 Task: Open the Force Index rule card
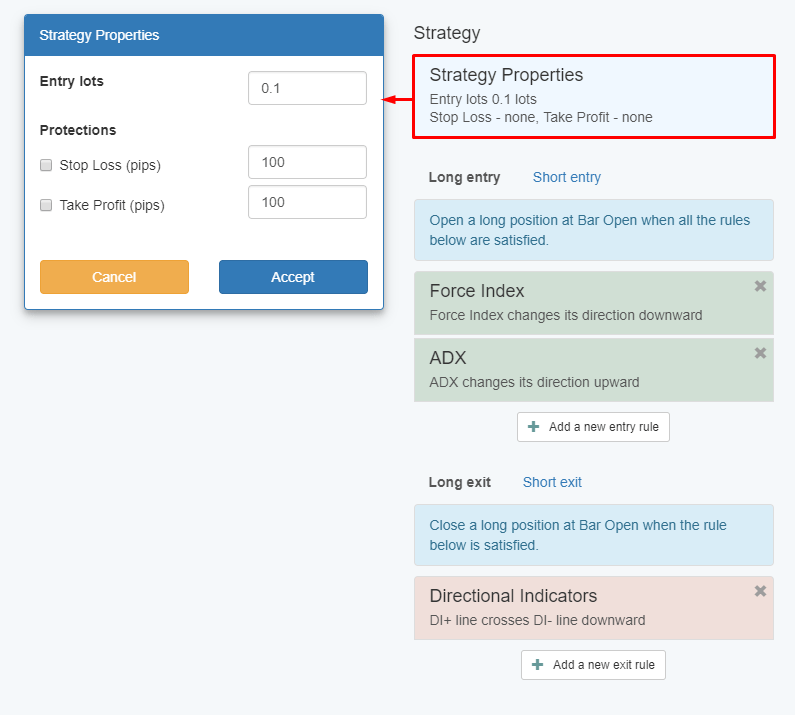point(580,302)
